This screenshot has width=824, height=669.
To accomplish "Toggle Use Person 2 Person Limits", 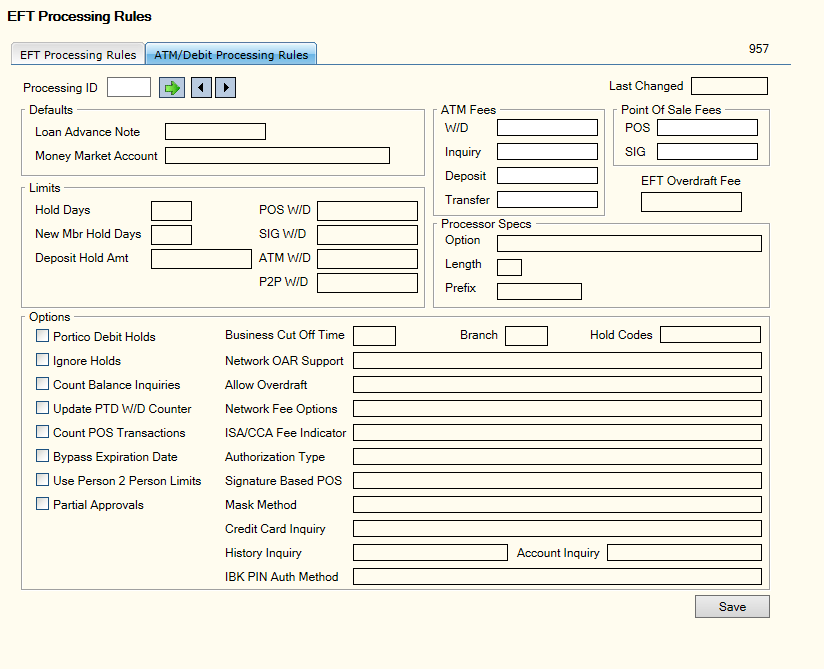I will click(x=43, y=480).
